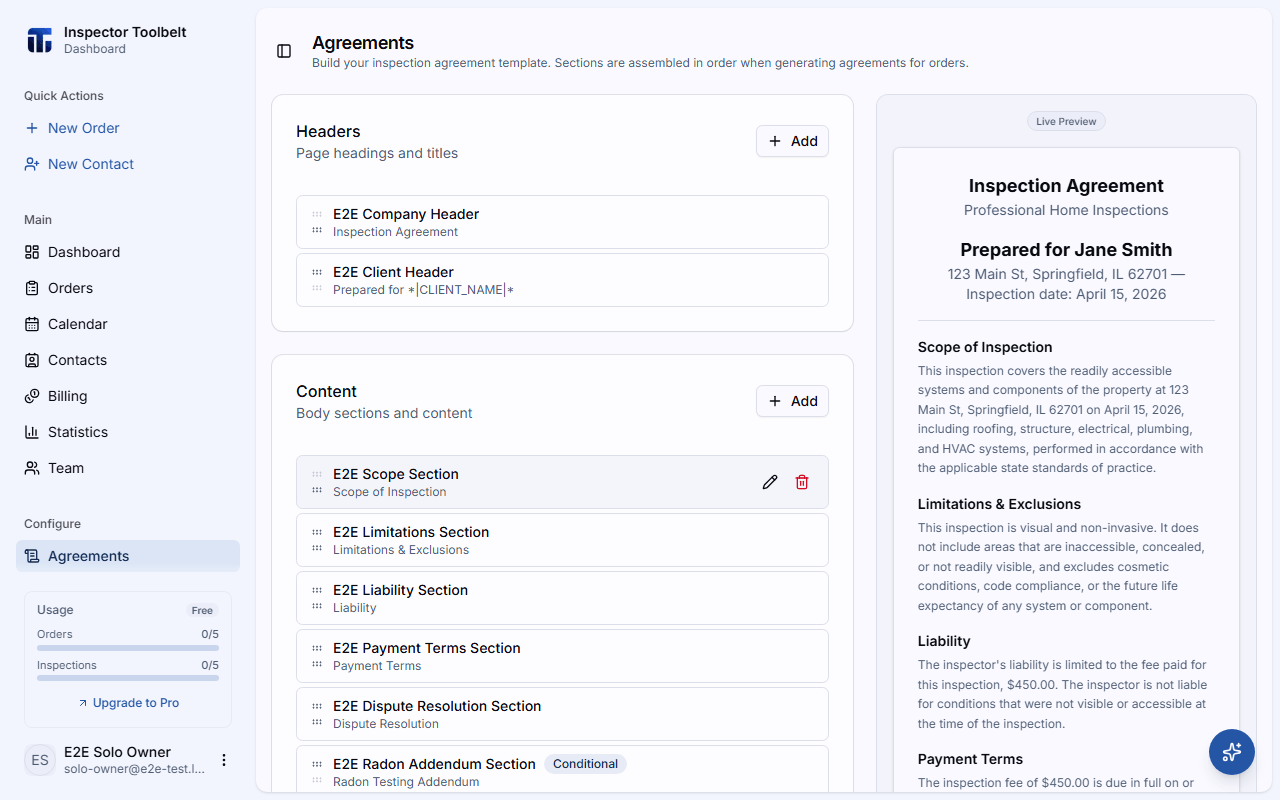Add a new Content section

(792, 401)
